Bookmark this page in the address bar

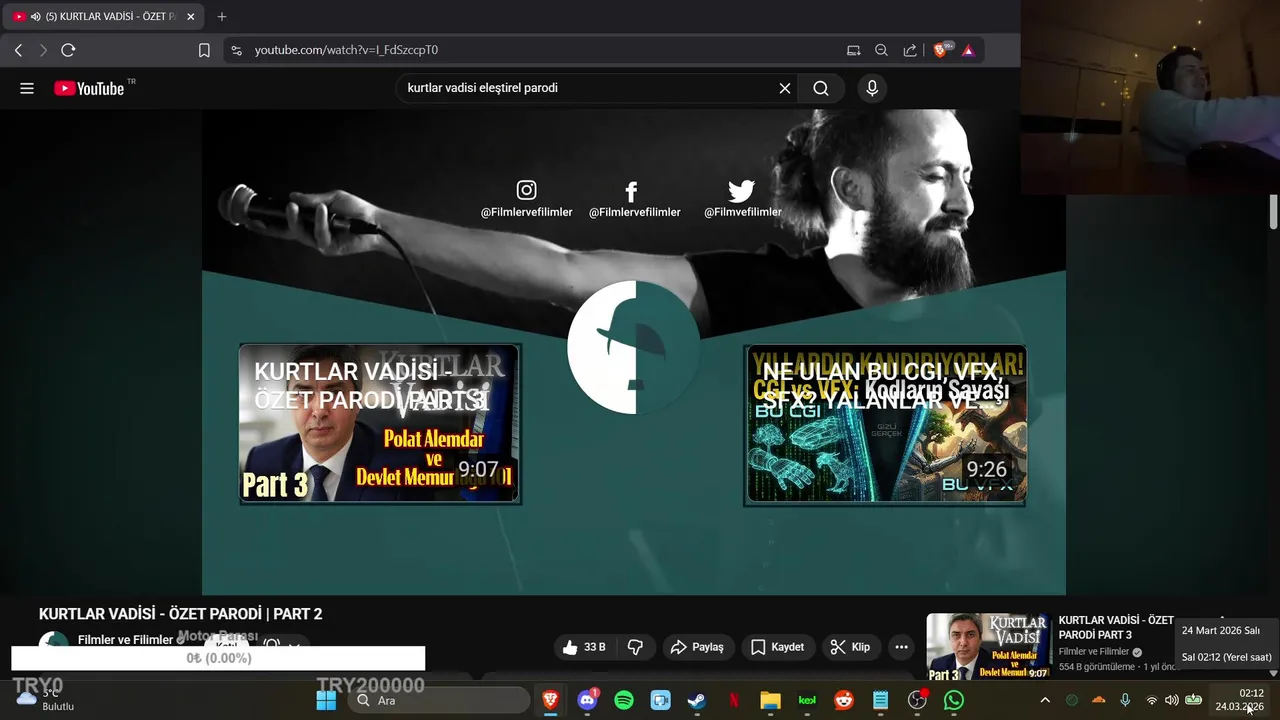[204, 50]
